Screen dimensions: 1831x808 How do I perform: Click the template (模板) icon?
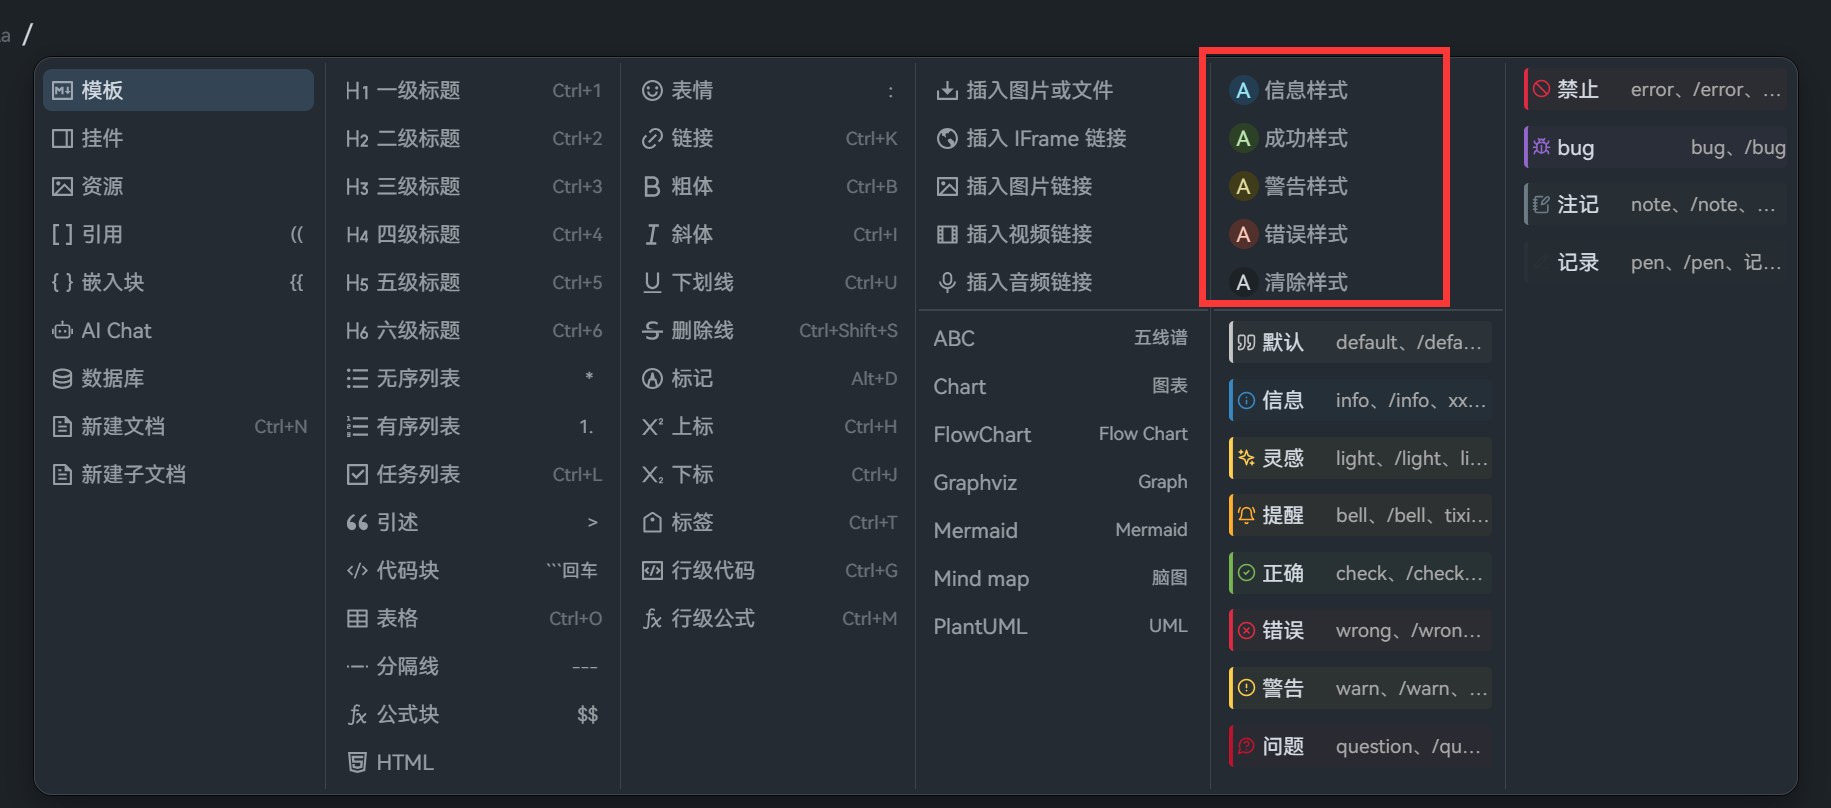(62, 90)
